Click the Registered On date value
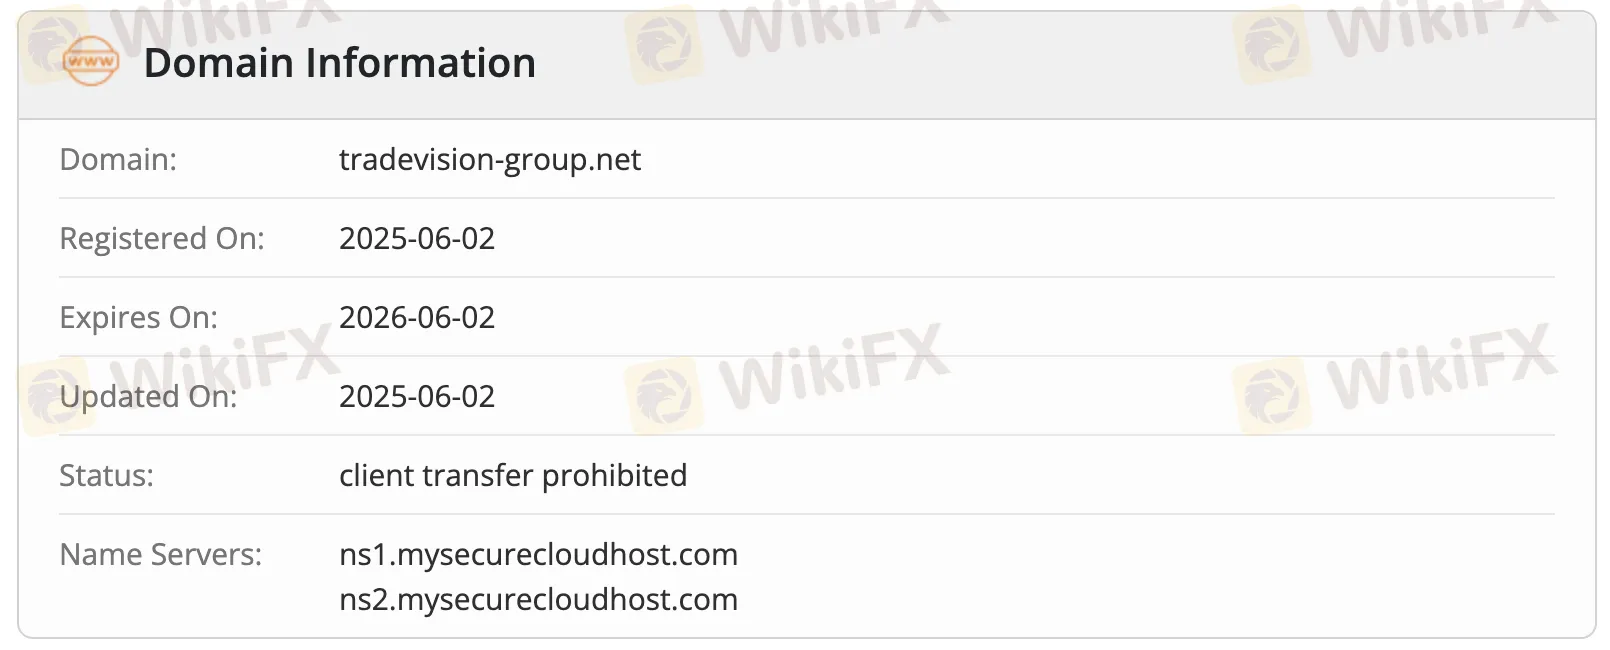This screenshot has width=1610, height=650. (417, 239)
